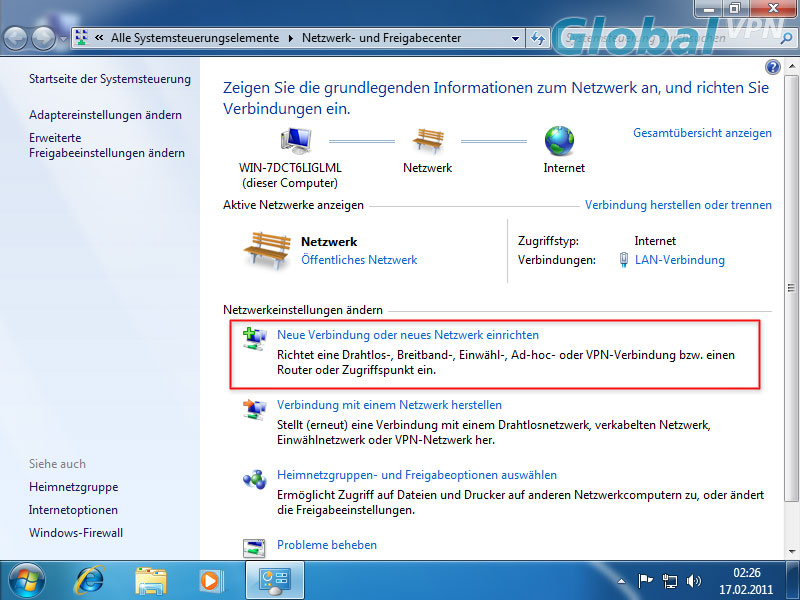The image size is (800, 600).
Task: Open Windows Media Player from the taskbar
Action: [209, 579]
